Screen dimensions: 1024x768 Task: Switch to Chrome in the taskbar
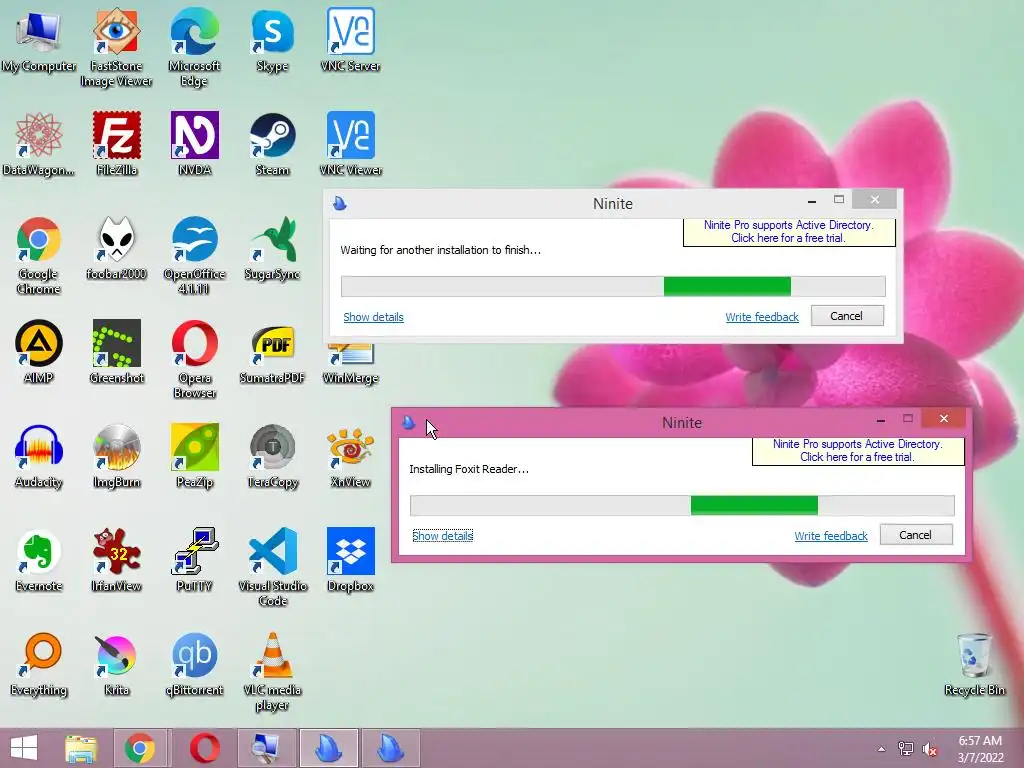click(x=140, y=748)
